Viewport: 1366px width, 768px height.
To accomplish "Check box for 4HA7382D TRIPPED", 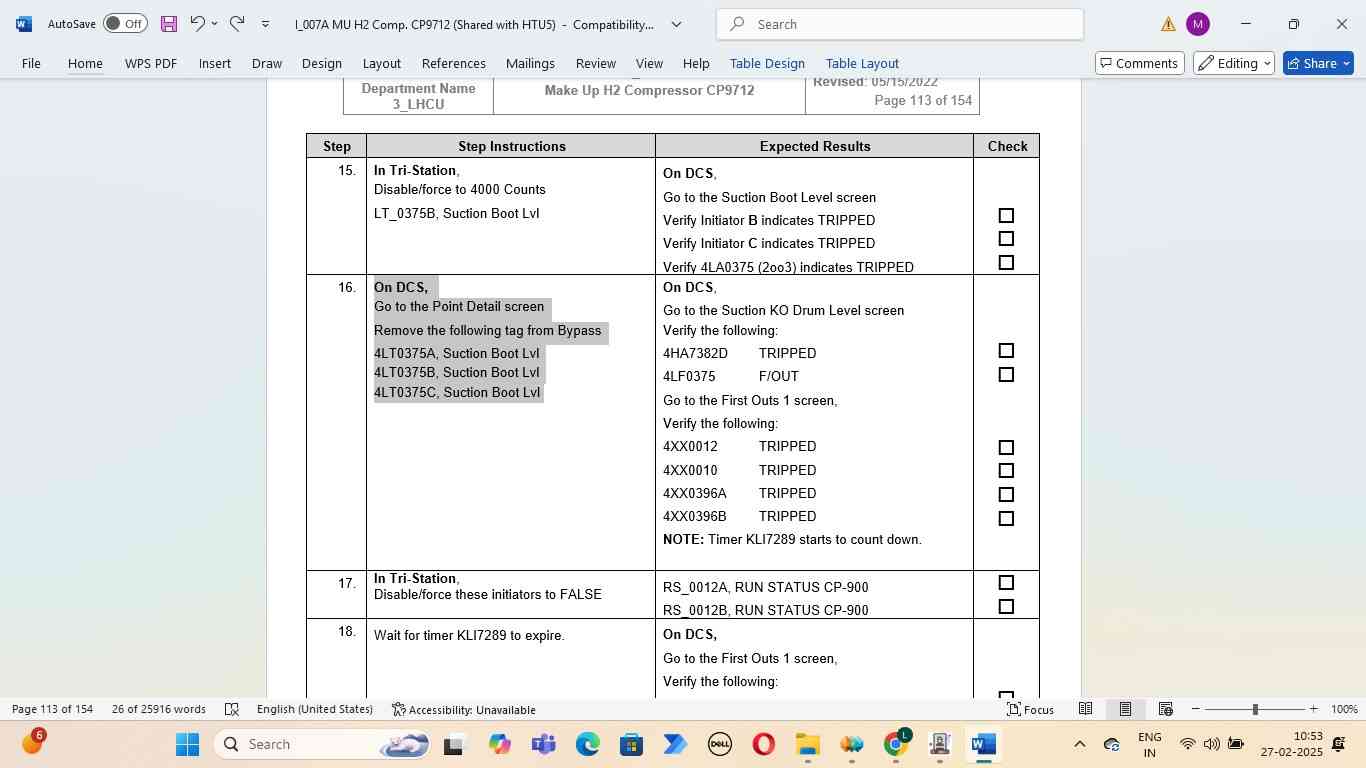I will click(x=1006, y=351).
